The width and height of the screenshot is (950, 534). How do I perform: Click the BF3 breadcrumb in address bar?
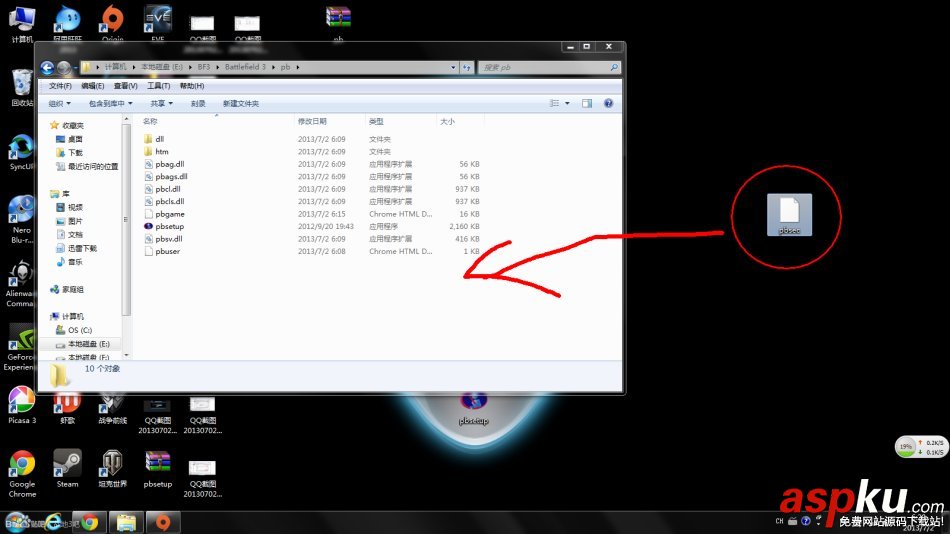point(204,67)
